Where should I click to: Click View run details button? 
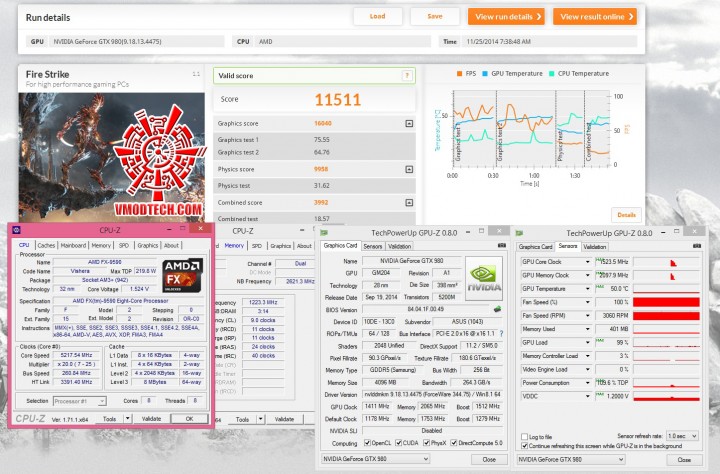point(506,17)
